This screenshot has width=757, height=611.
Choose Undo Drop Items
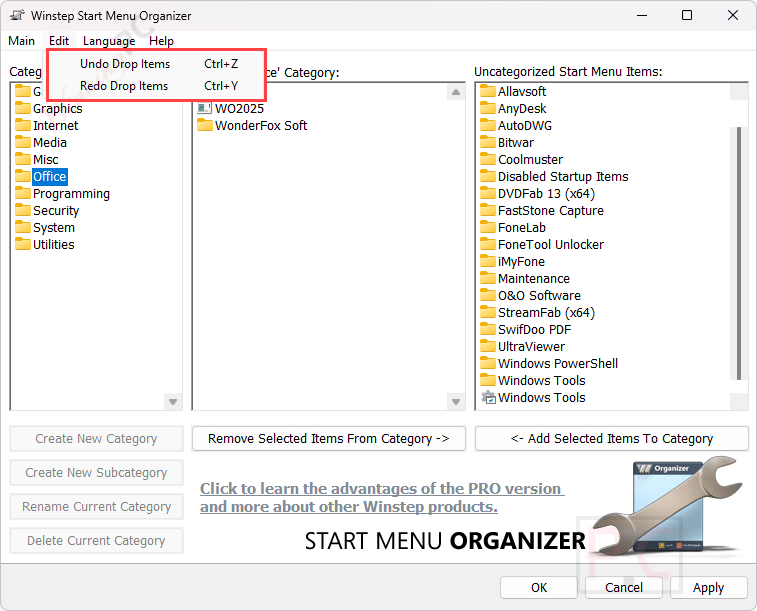pyautogui.click(x=158, y=64)
